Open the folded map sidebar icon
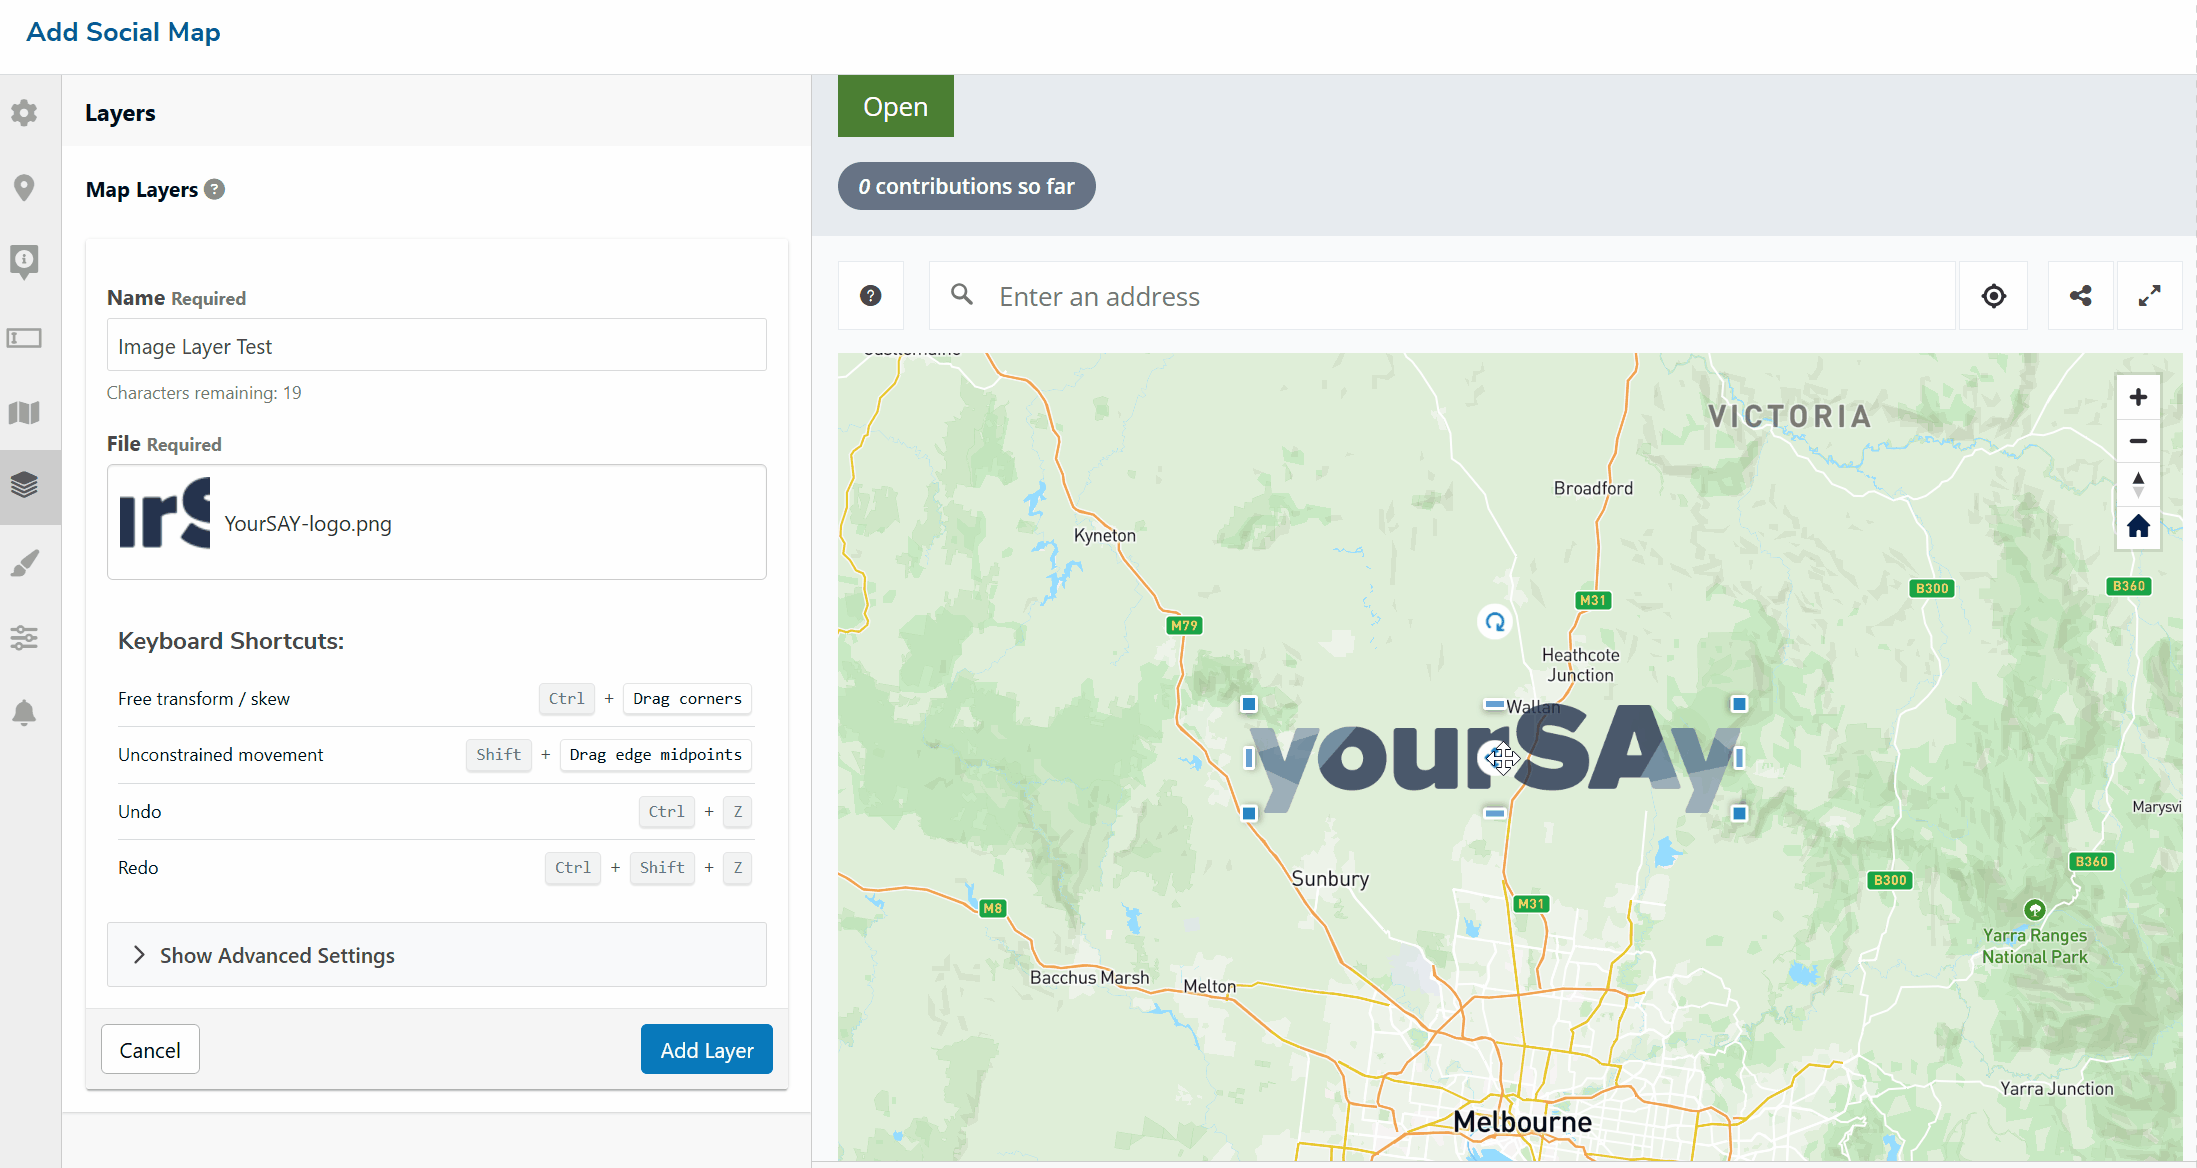Viewport: 2197px width, 1168px height. (x=24, y=412)
